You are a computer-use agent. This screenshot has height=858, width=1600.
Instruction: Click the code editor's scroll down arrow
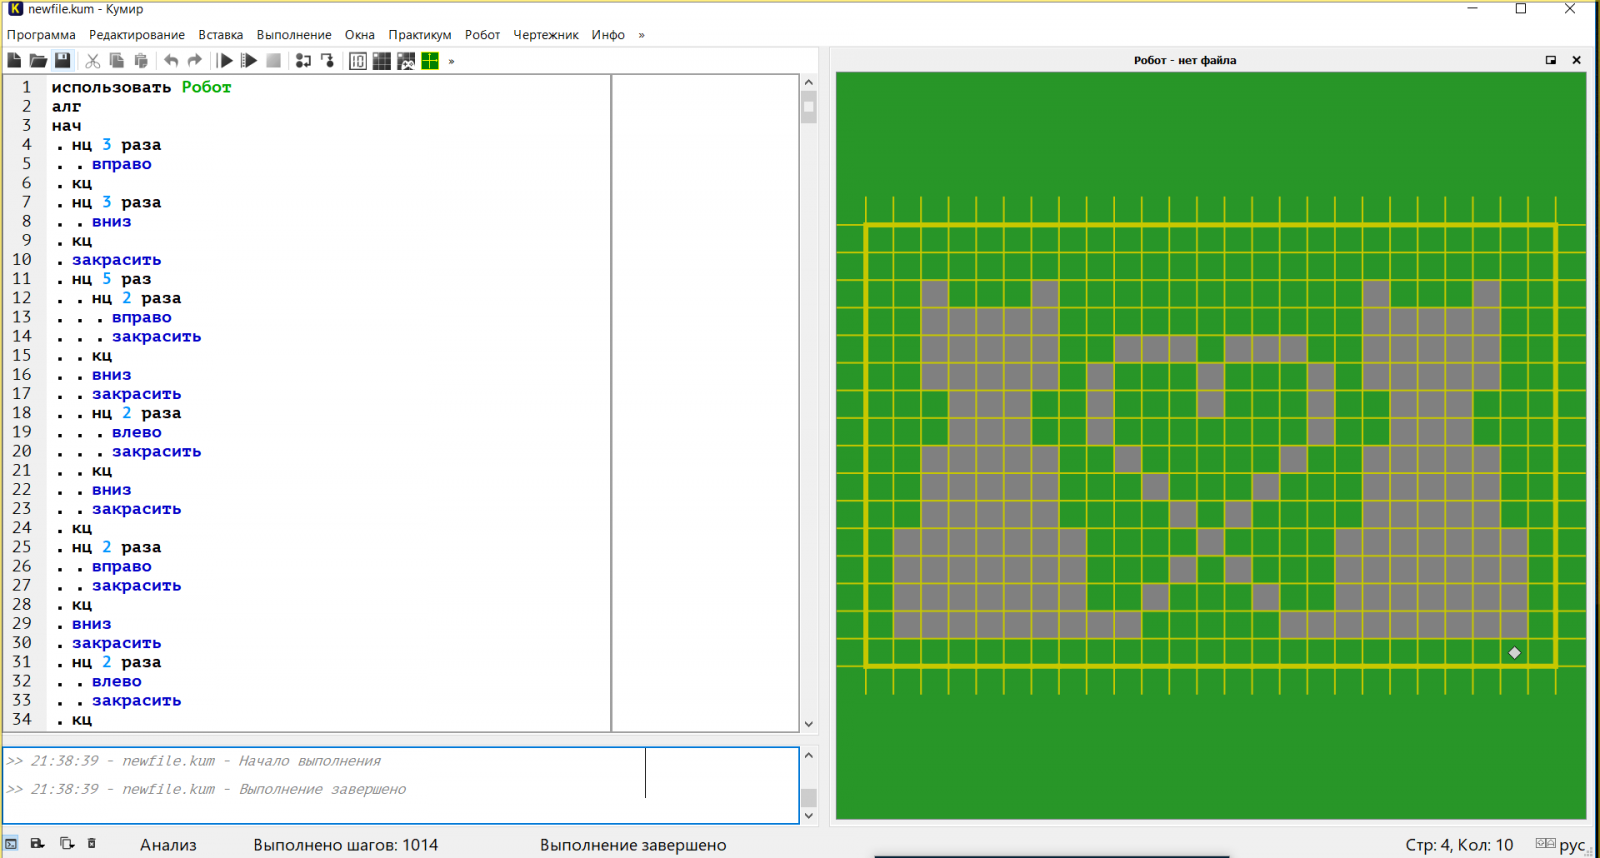coord(808,724)
